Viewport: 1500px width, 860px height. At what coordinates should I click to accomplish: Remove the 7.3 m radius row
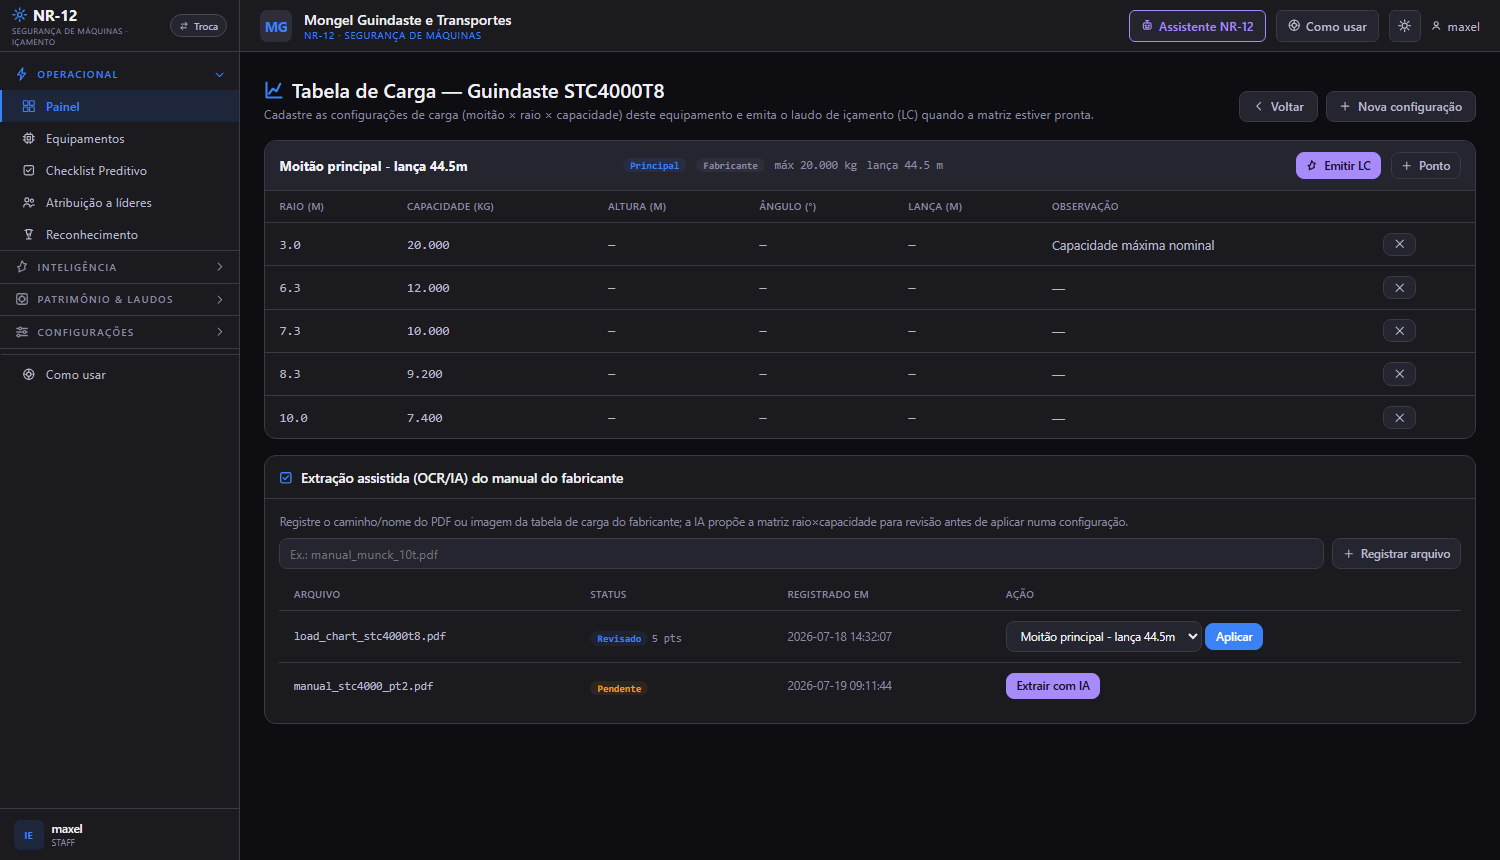(x=1399, y=331)
